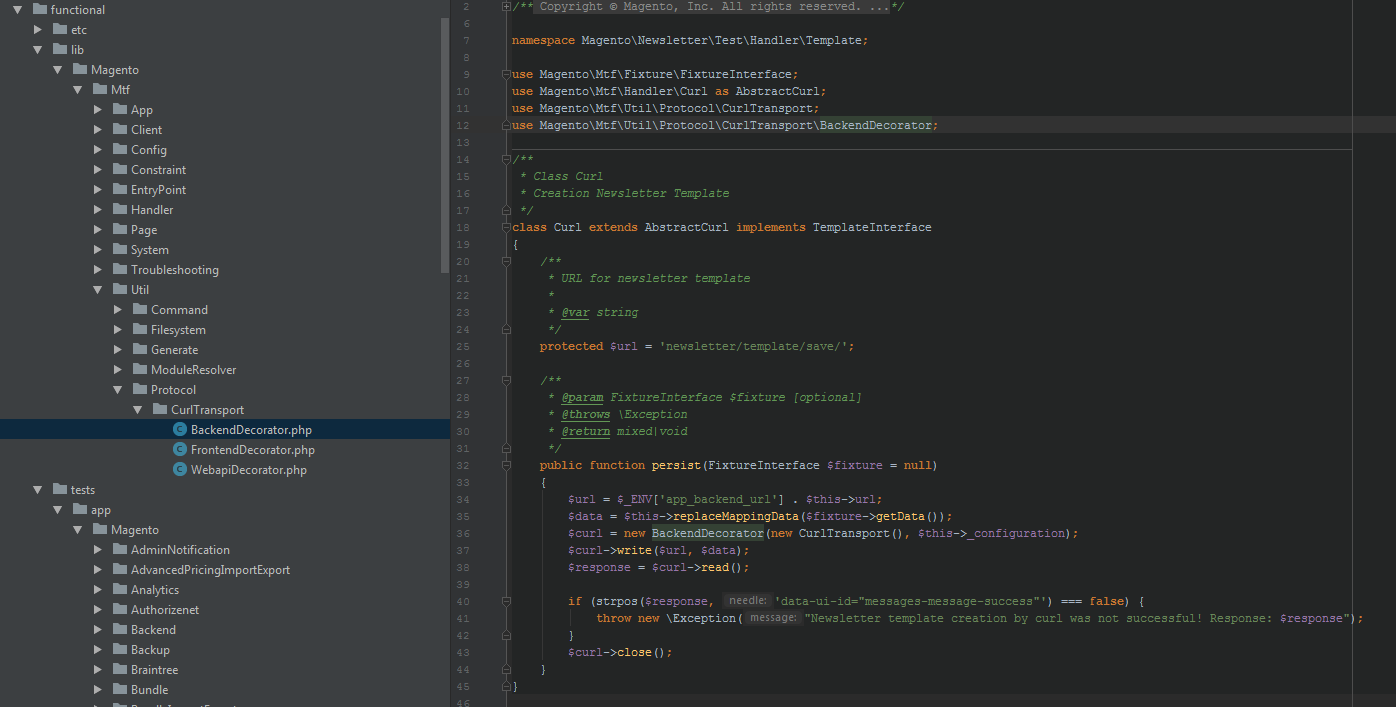Click the folder icon beside functional
The height and width of the screenshot is (707, 1396).
[x=39, y=10]
